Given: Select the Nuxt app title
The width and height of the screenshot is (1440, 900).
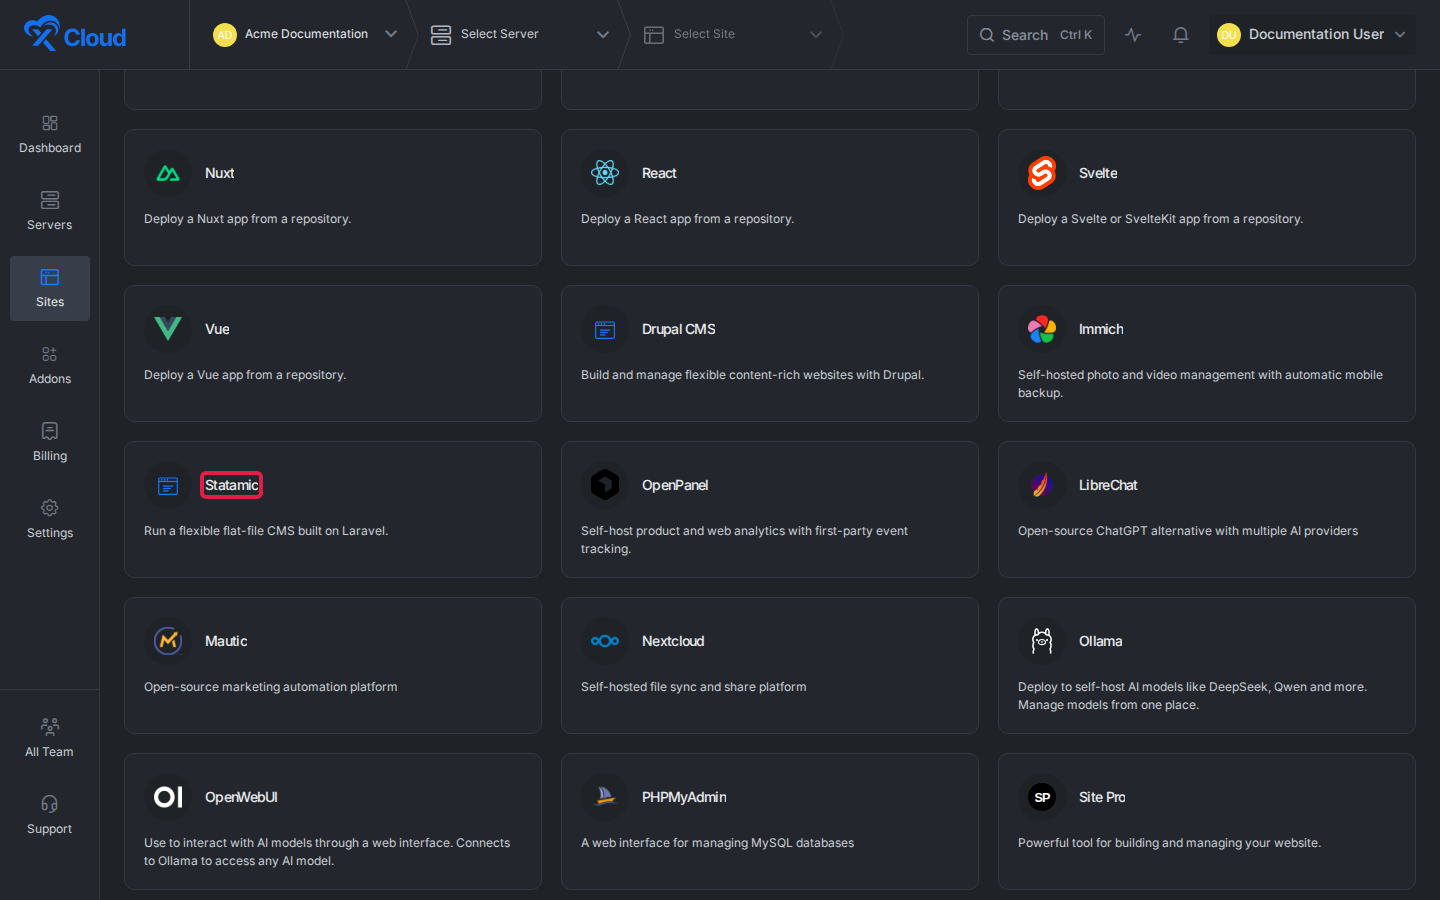Looking at the screenshot, I should (219, 173).
